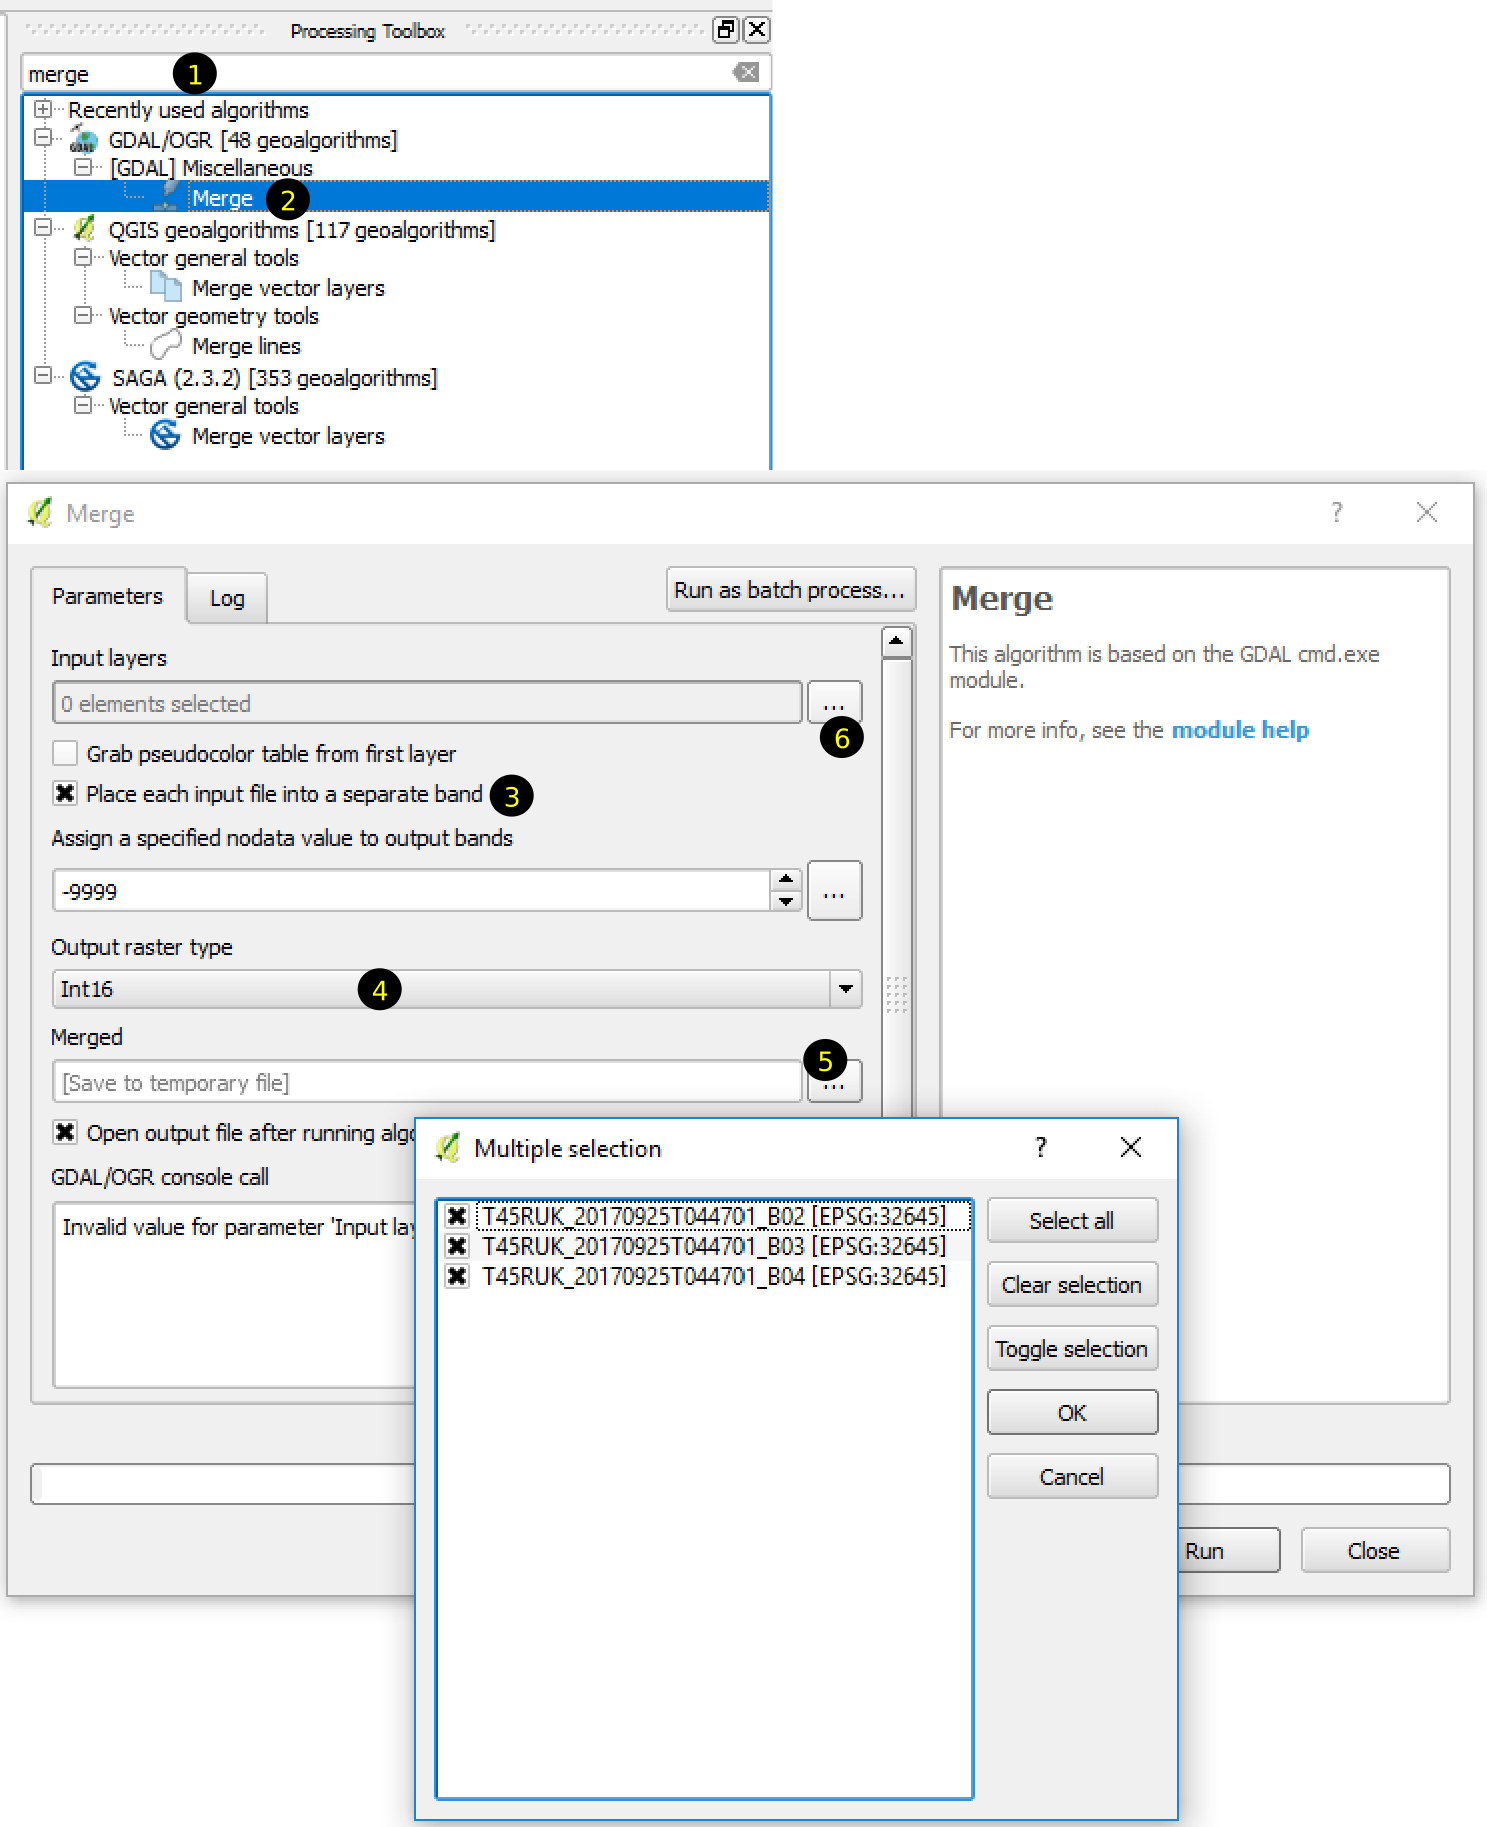The width and height of the screenshot is (1487, 1827).
Task: Click the QGIS Merge vector layers icon
Action: (x=165, y=288)
